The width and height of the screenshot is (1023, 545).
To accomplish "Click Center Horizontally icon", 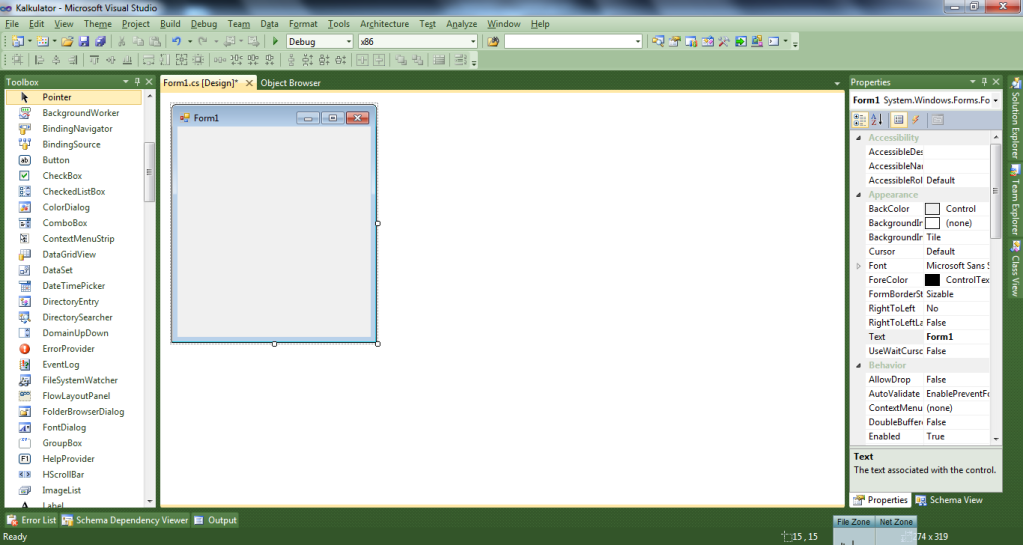I will pyautogui.click(x=361, y=60).
